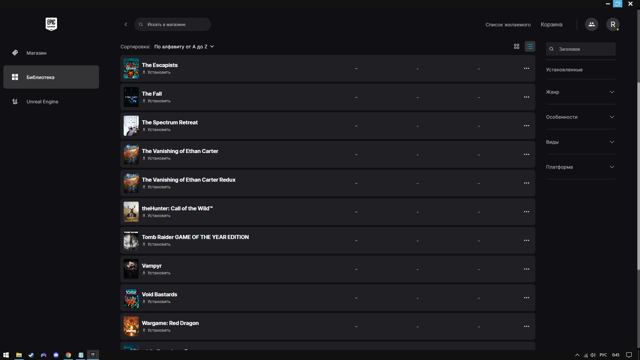Select The Vanishing of Ethan Carter Redux title
640x360 pixels.
coord(189,180)
